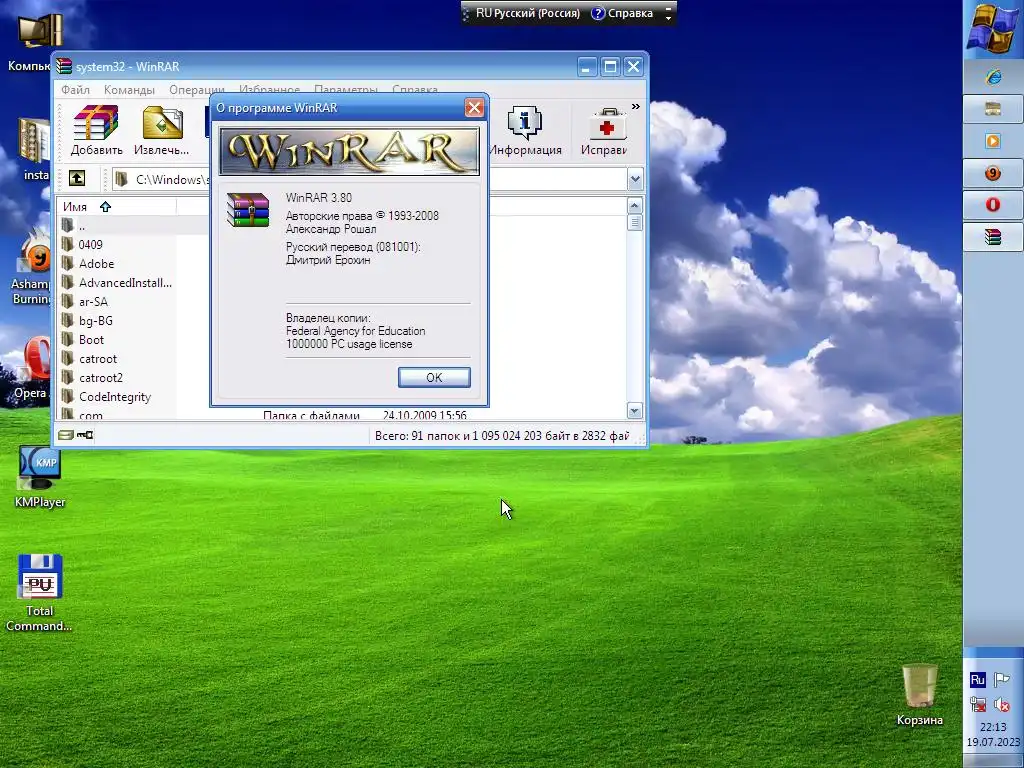The height and width of the screenshot is (768, 1024).
Task: Click the 'WinRAR 3.80' version text
Action: click(x=319, y=197)
